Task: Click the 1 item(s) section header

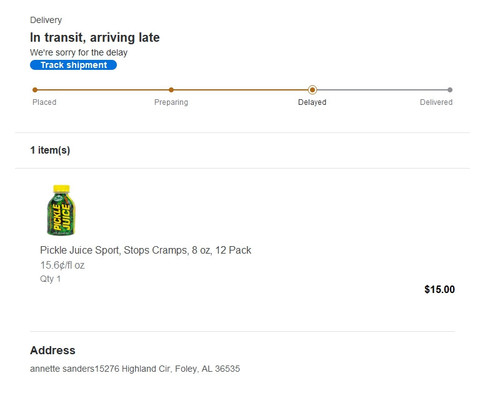Action: point(50,150)
